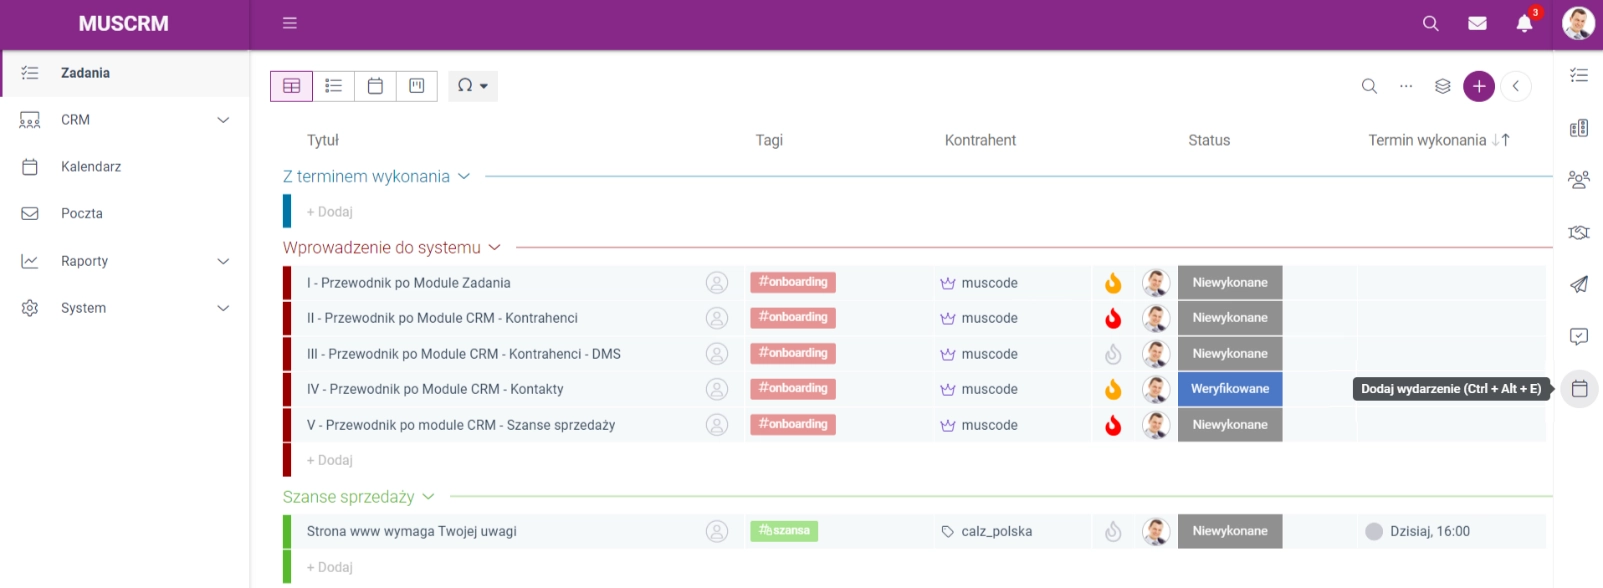Open the building icon in right sidebar

pyautogui.click(x=1579, y=128)
